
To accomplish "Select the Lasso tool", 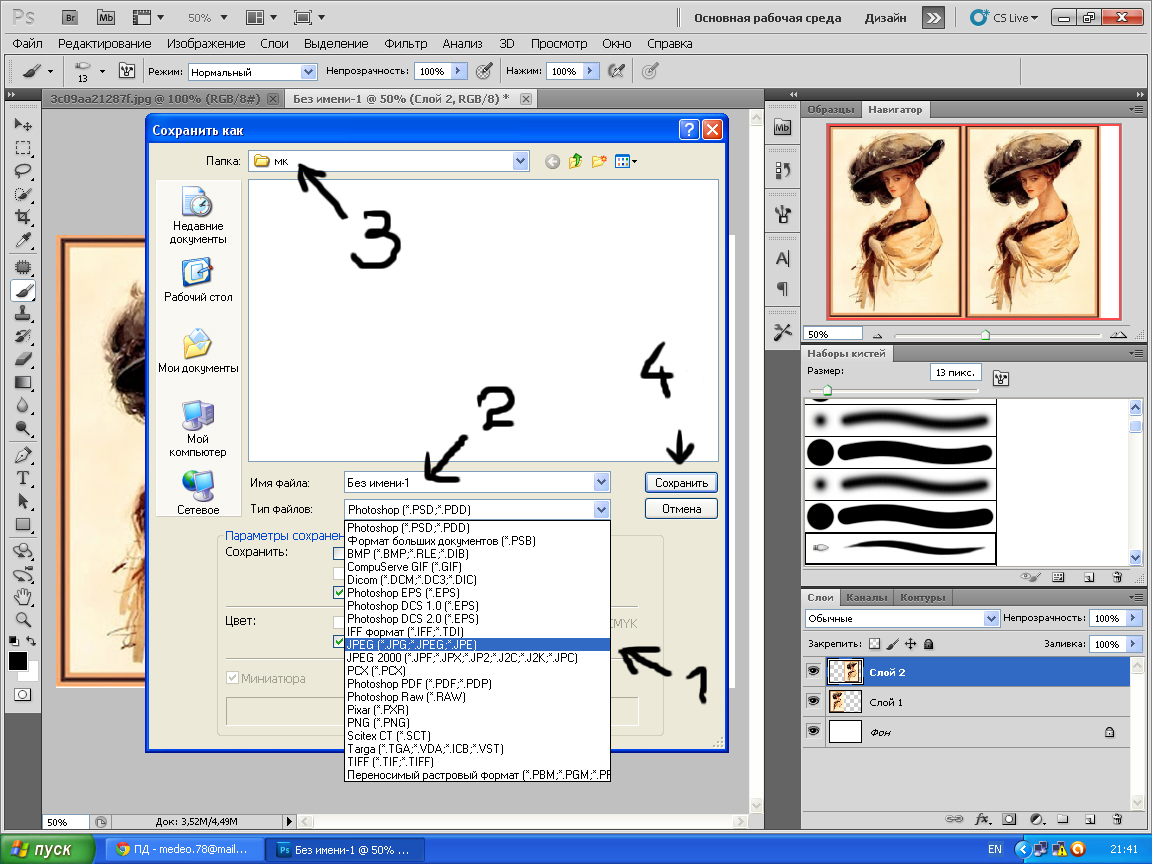I will tap(23, 171).
